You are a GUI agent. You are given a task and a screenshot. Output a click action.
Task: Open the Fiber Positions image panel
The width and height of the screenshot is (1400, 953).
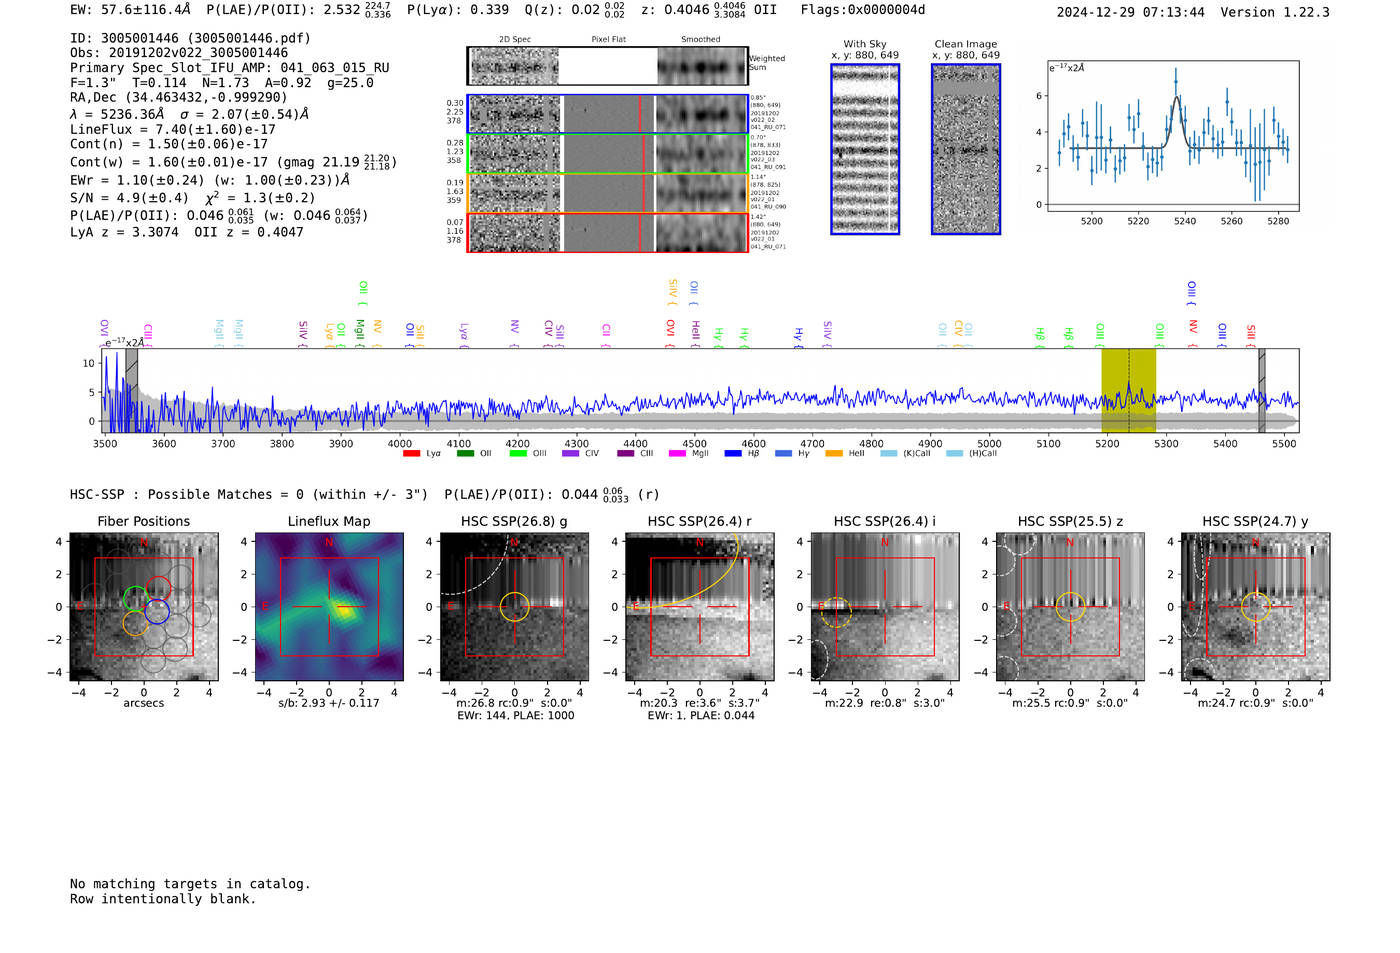[x=144, y=607]
